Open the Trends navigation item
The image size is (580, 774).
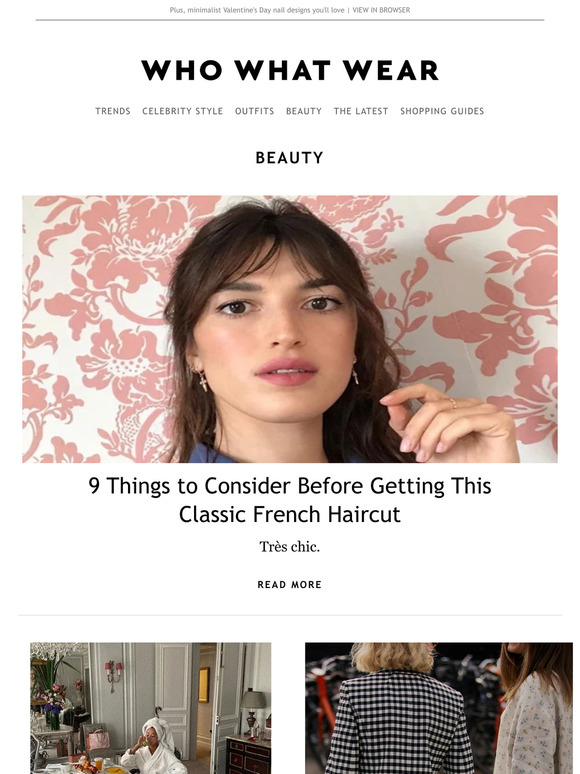[x=113, y=111]
